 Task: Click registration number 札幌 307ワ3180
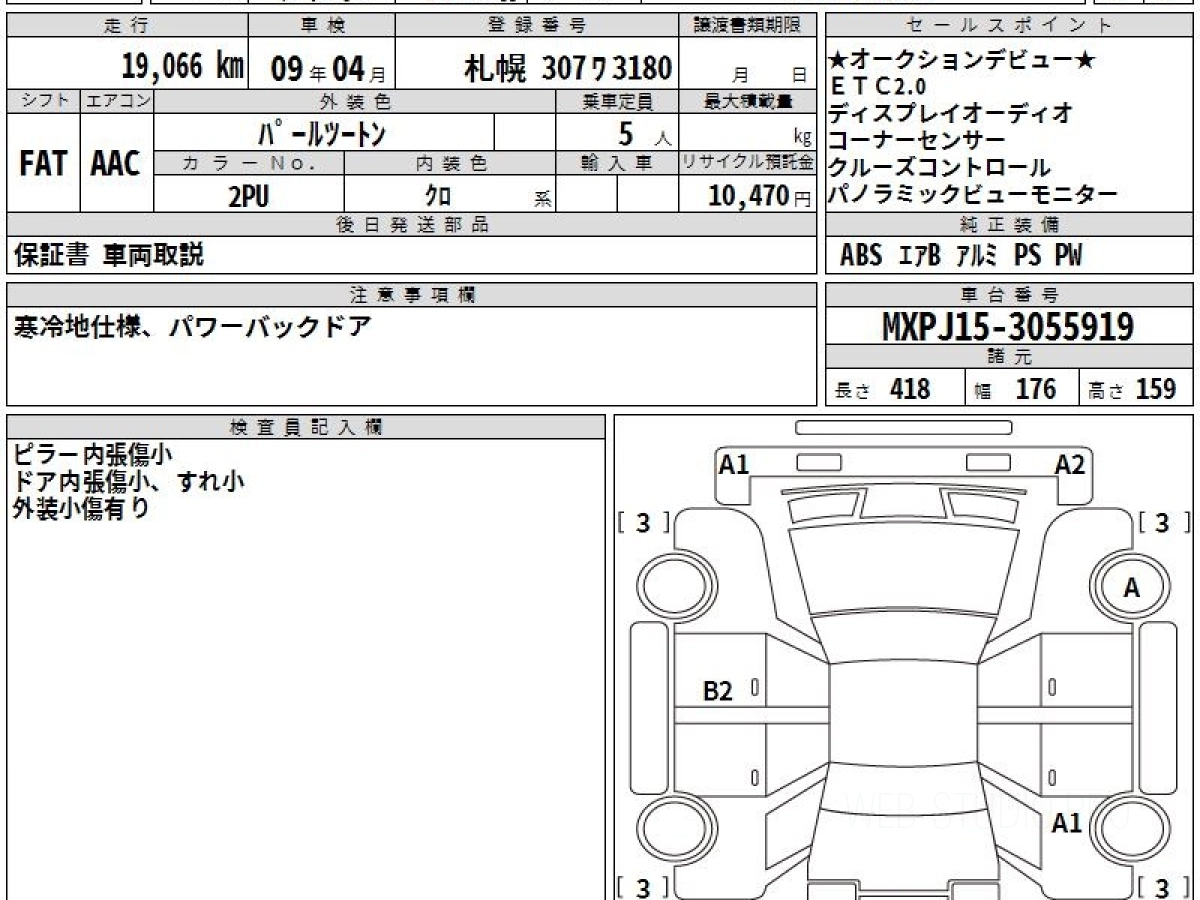click(x=567, y=68)
